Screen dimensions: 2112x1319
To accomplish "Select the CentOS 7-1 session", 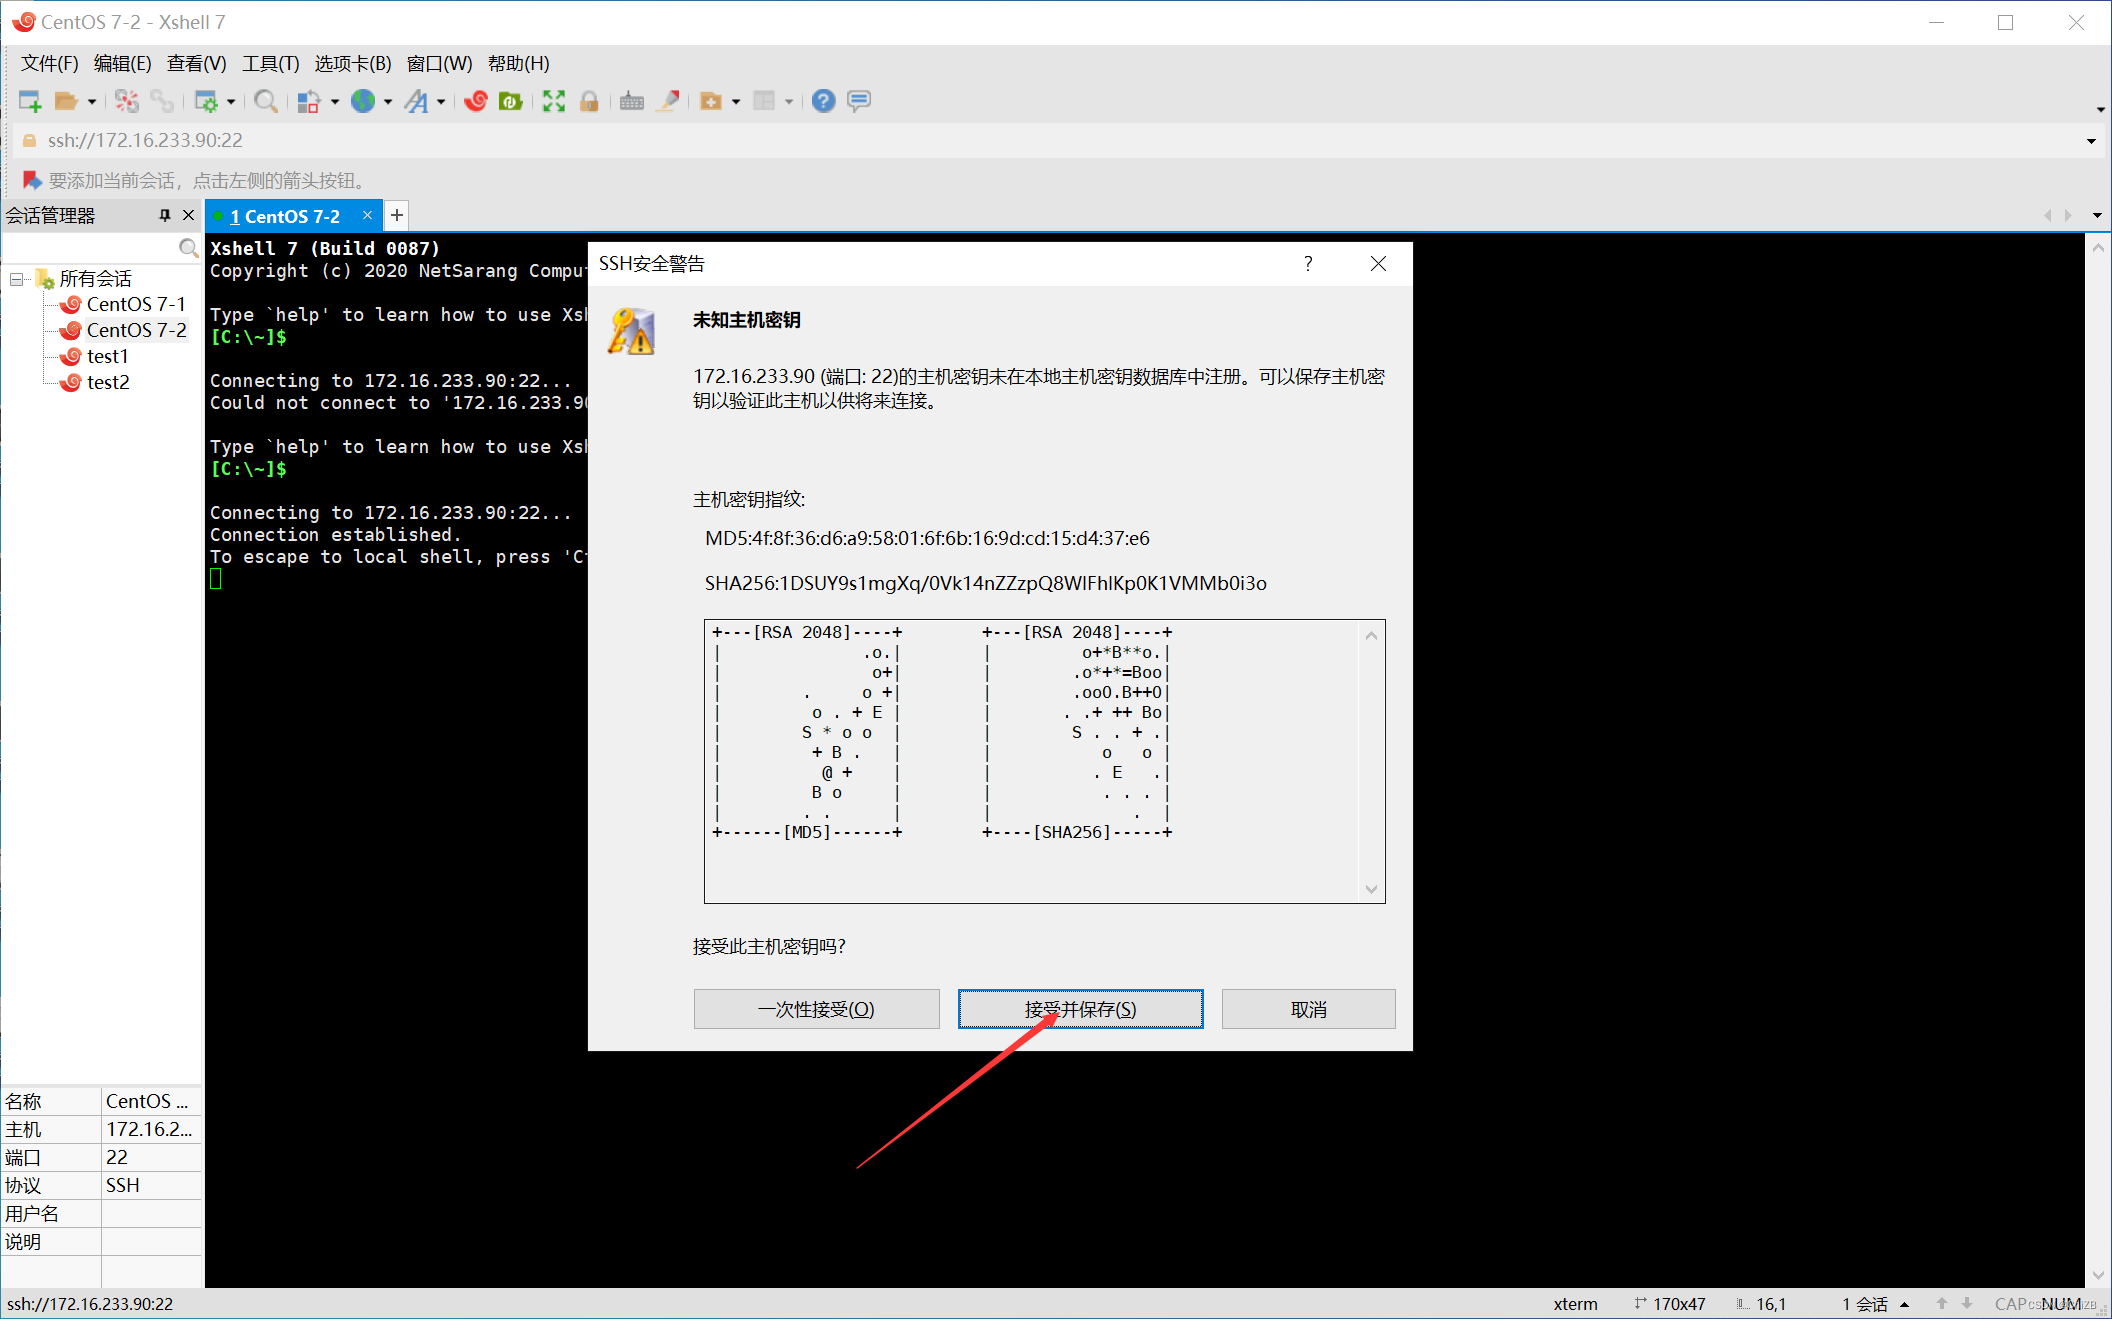I will (135, 304).
